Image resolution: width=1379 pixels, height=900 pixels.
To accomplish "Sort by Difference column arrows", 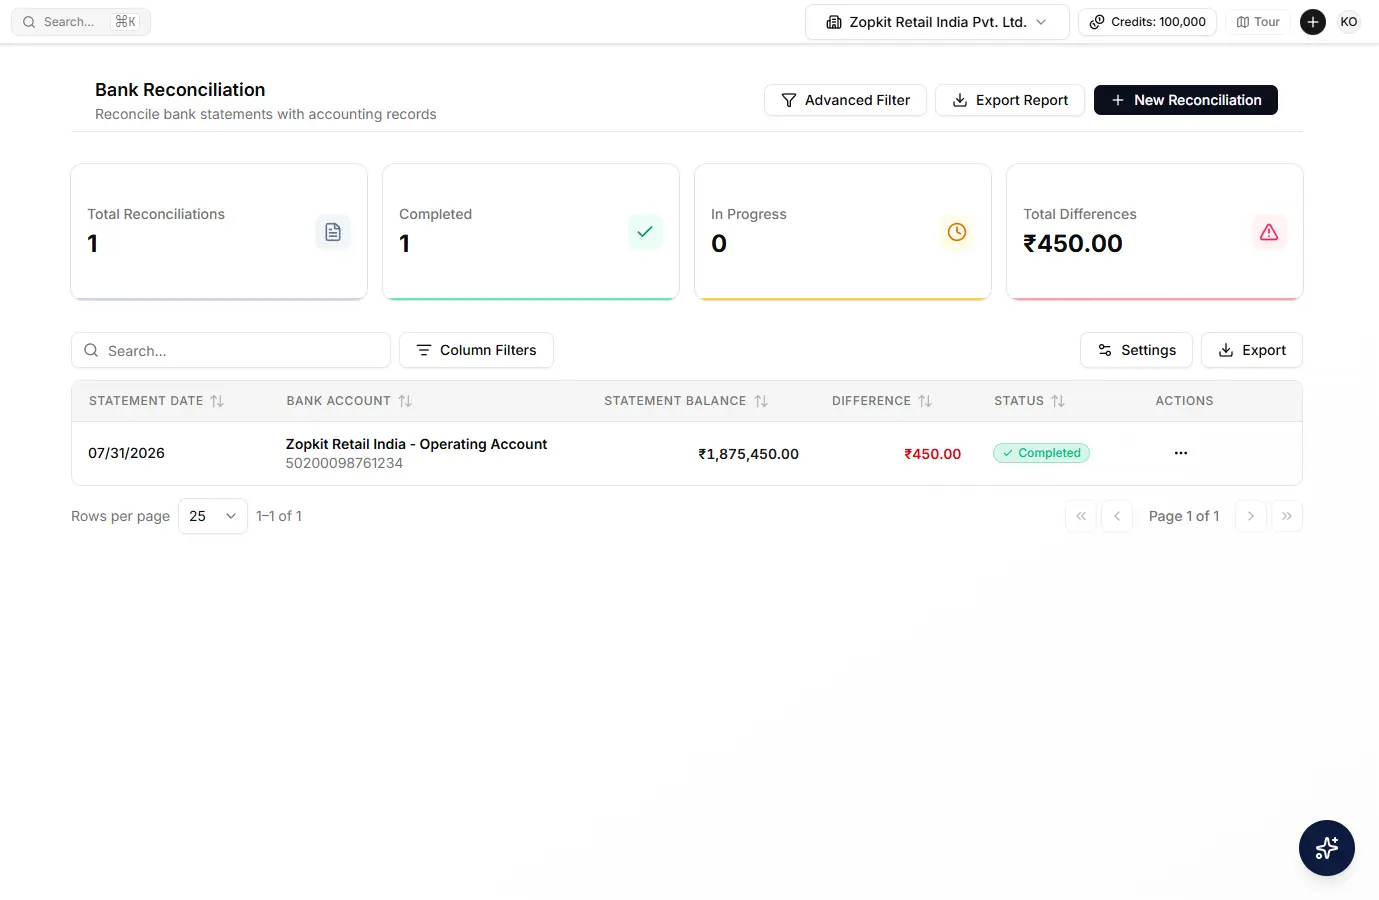I will click(x=925, y=401).
